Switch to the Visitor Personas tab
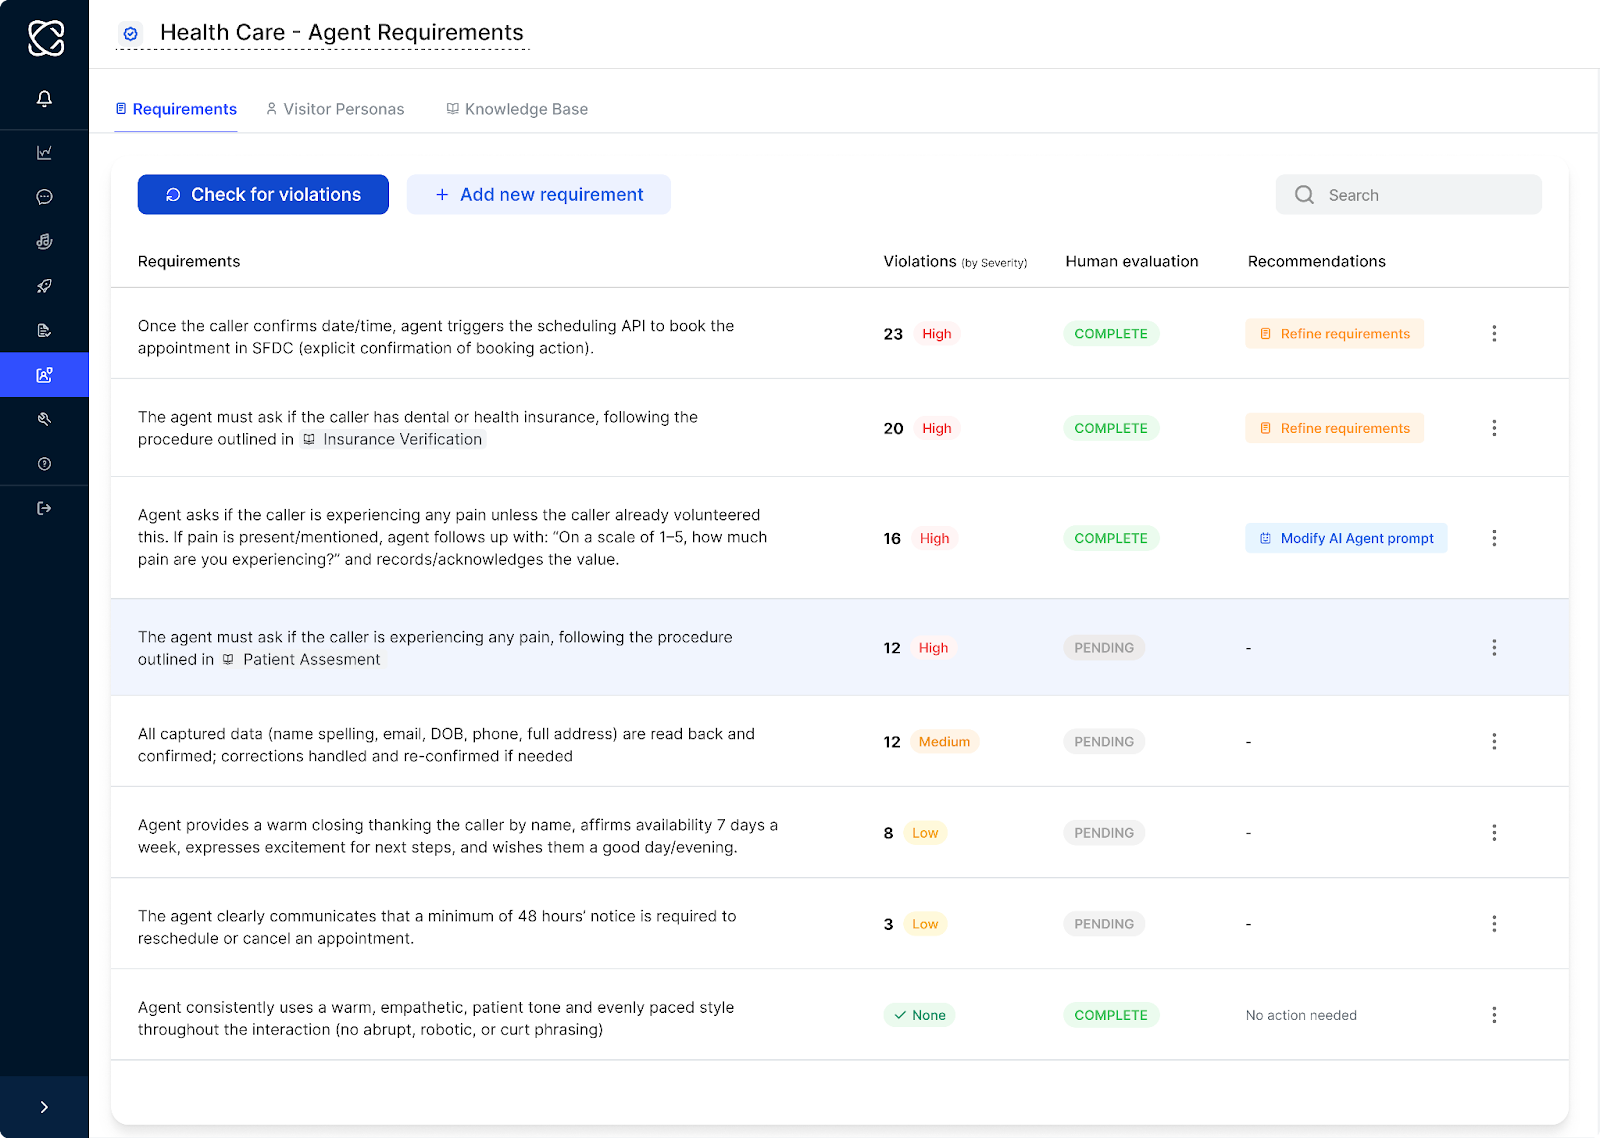 [x=335, y=109]
